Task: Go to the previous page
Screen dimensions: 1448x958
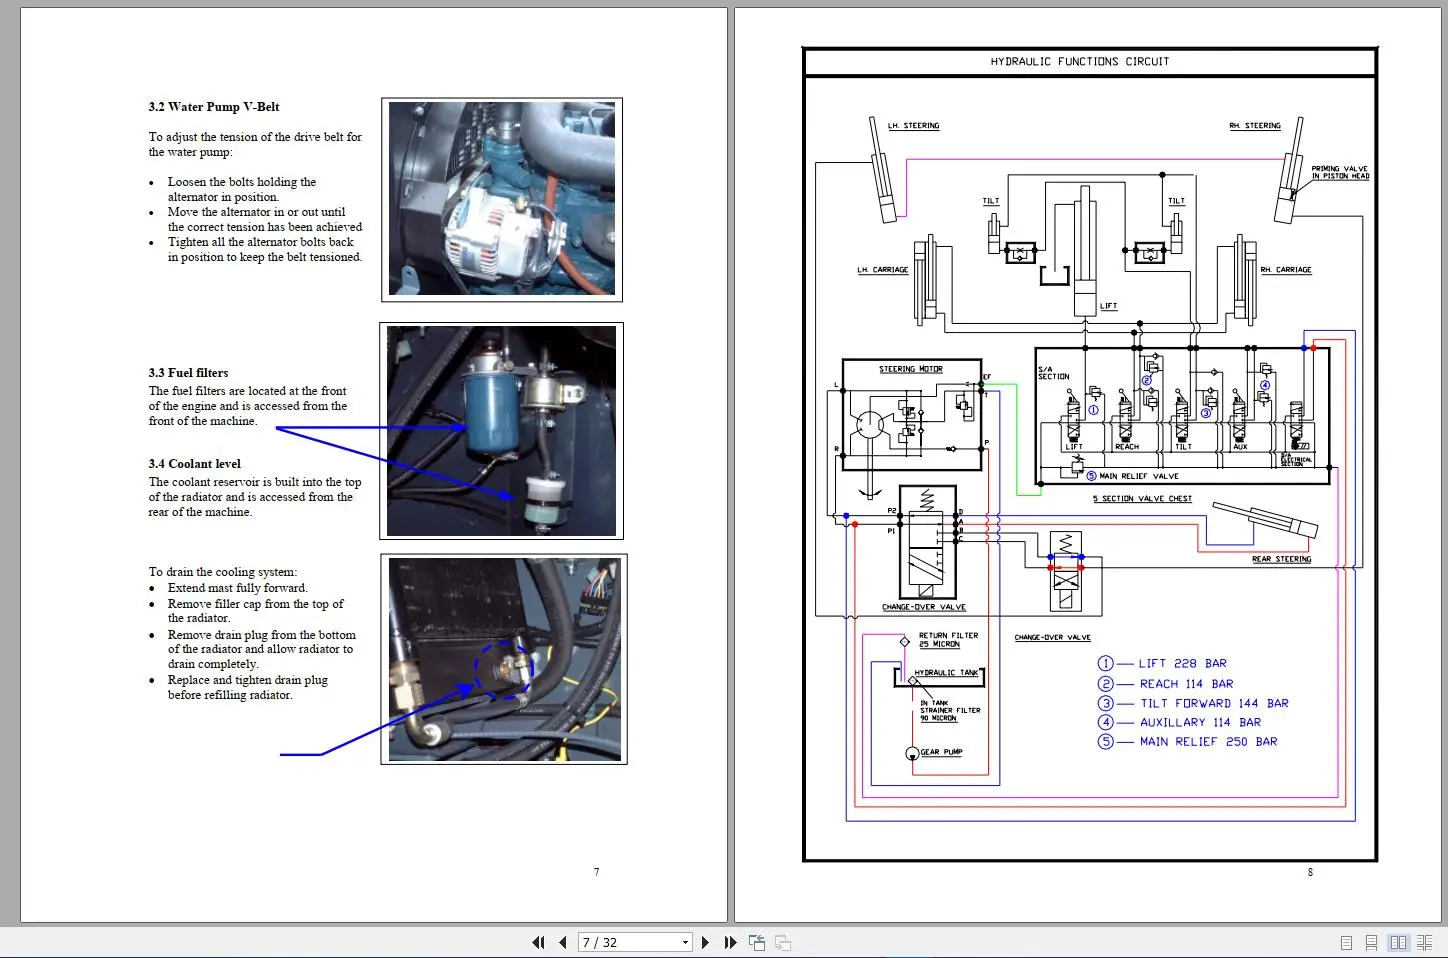Action: (562, 942)
